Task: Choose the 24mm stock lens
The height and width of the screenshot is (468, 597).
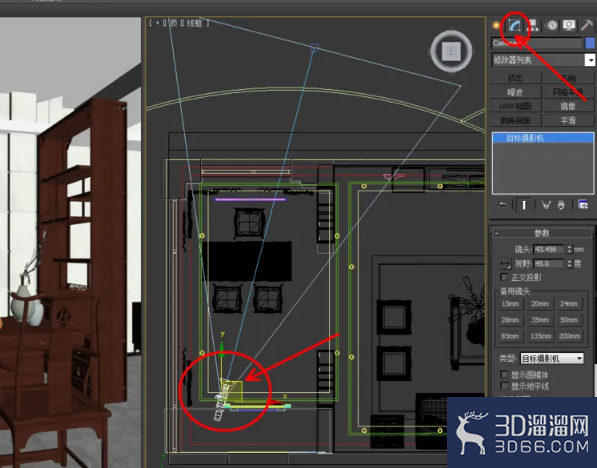Action: [569, 304]
